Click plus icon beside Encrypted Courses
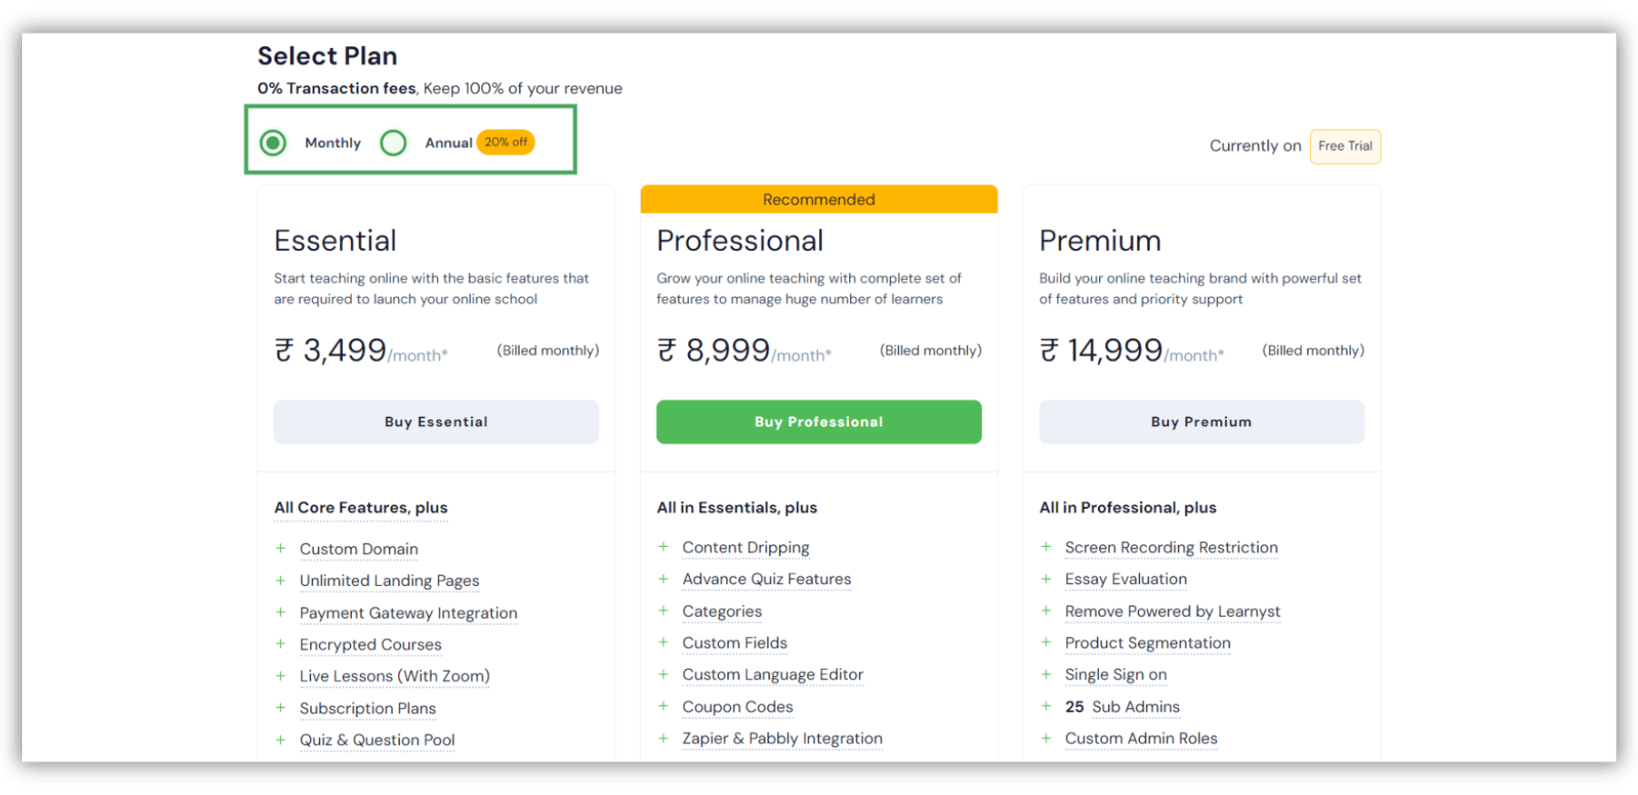Image resolution: width=1638 pixels, height=795 pixels. (x=281, y=645)
